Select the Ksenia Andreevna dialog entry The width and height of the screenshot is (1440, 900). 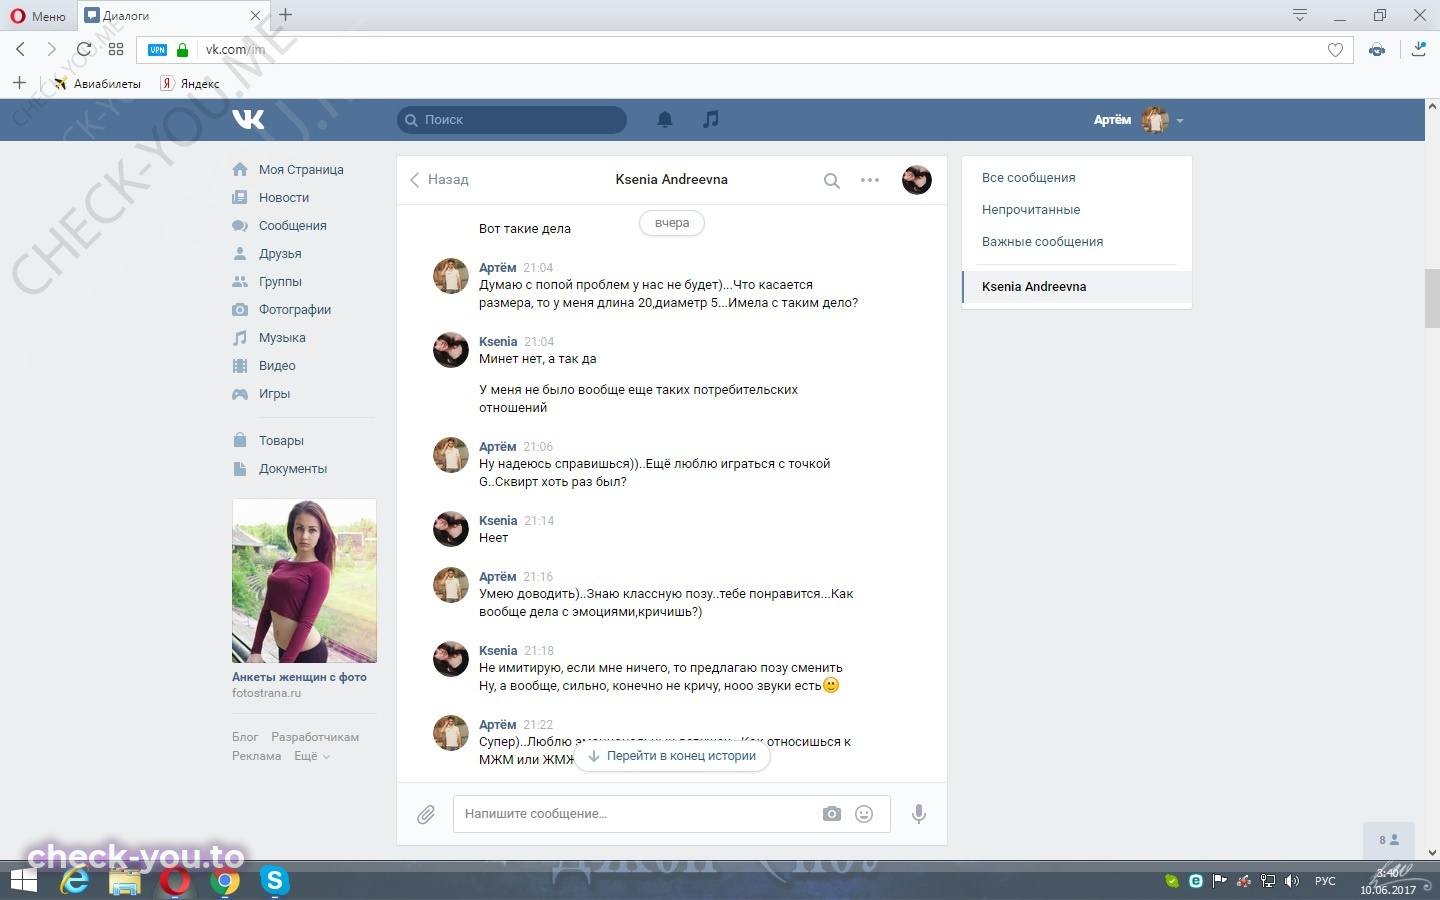tap(1077, 287)
